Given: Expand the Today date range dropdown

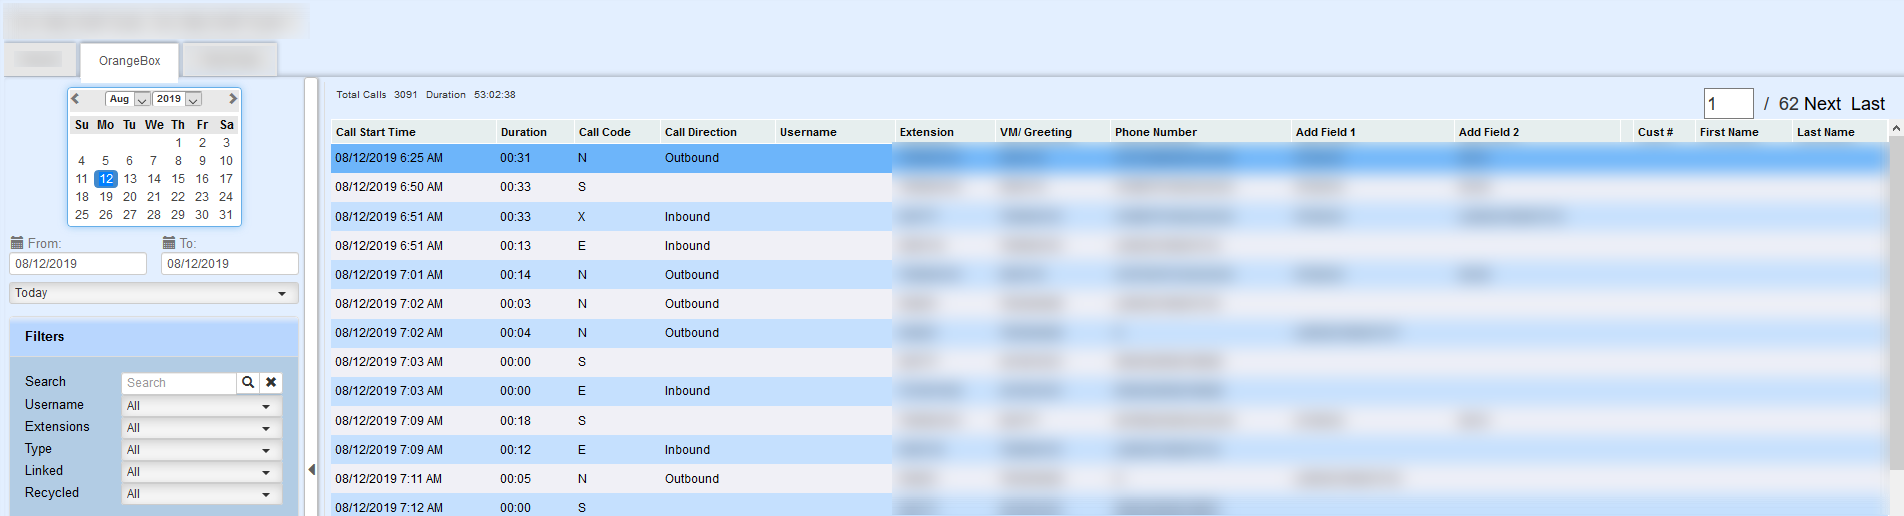Looking at the screenshot, I should [x=154, y=293].
